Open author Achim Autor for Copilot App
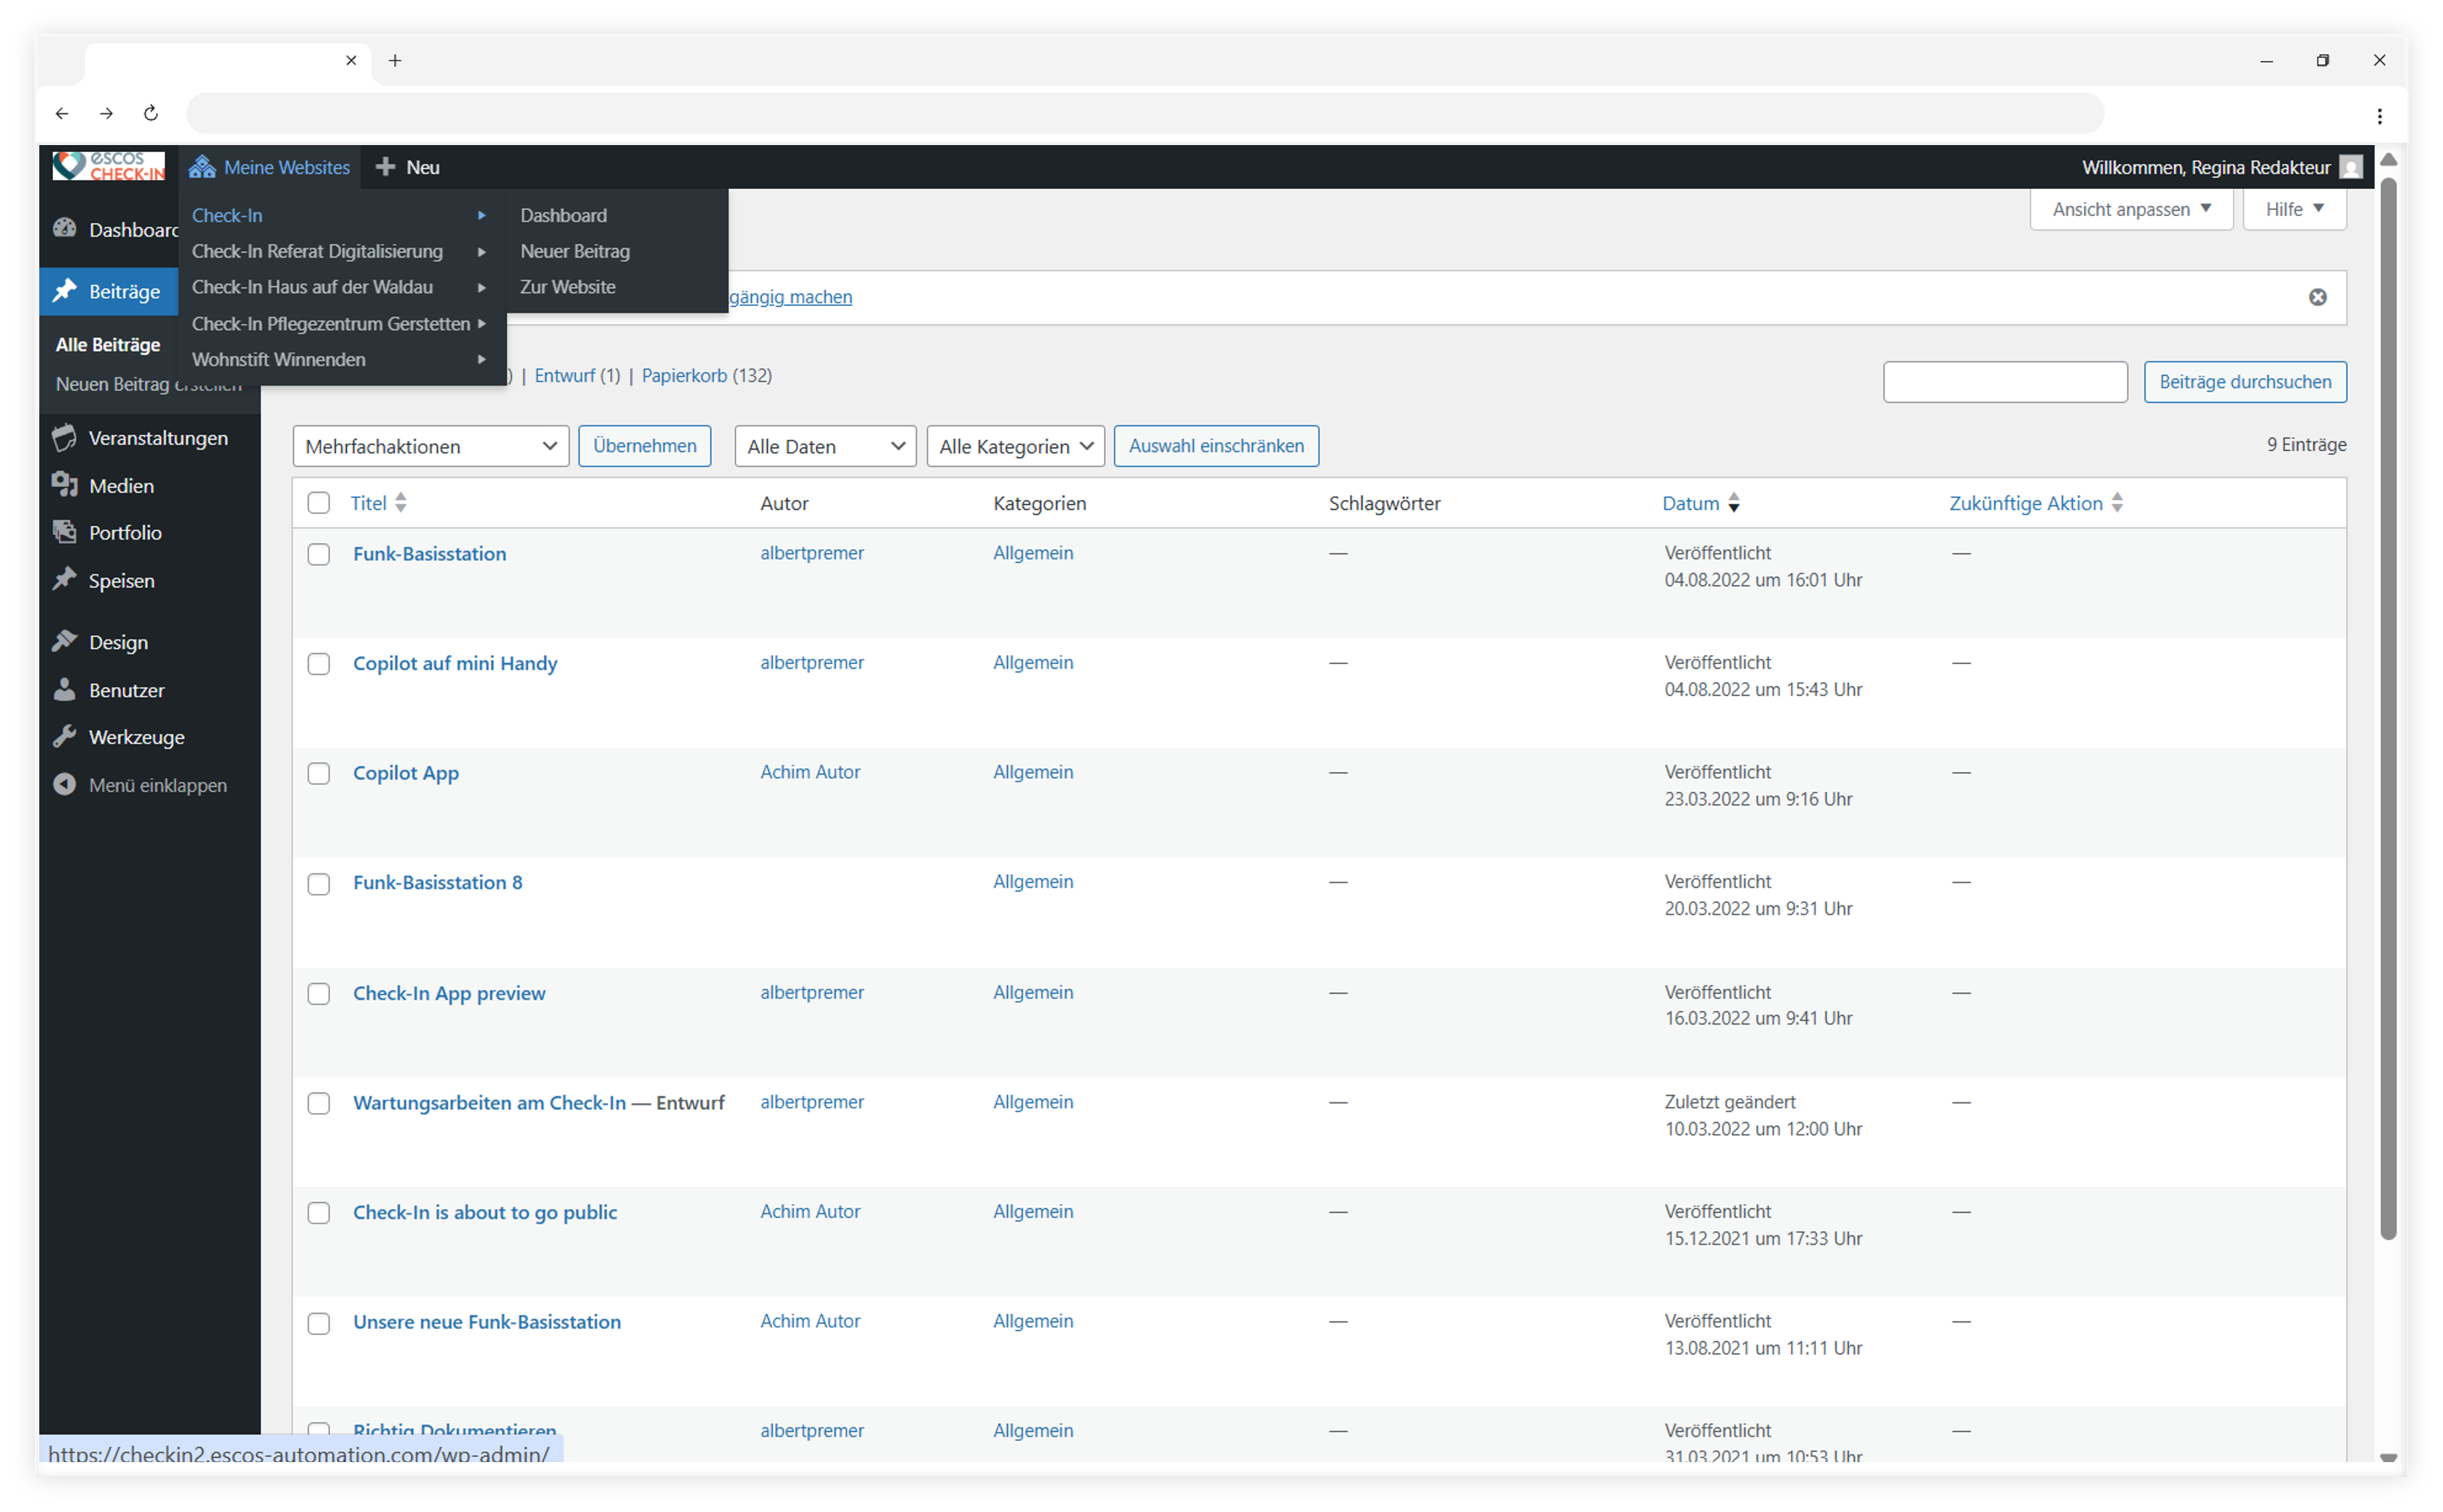The width and height of the screenshot is (2443, 1512). pos(810,772)
